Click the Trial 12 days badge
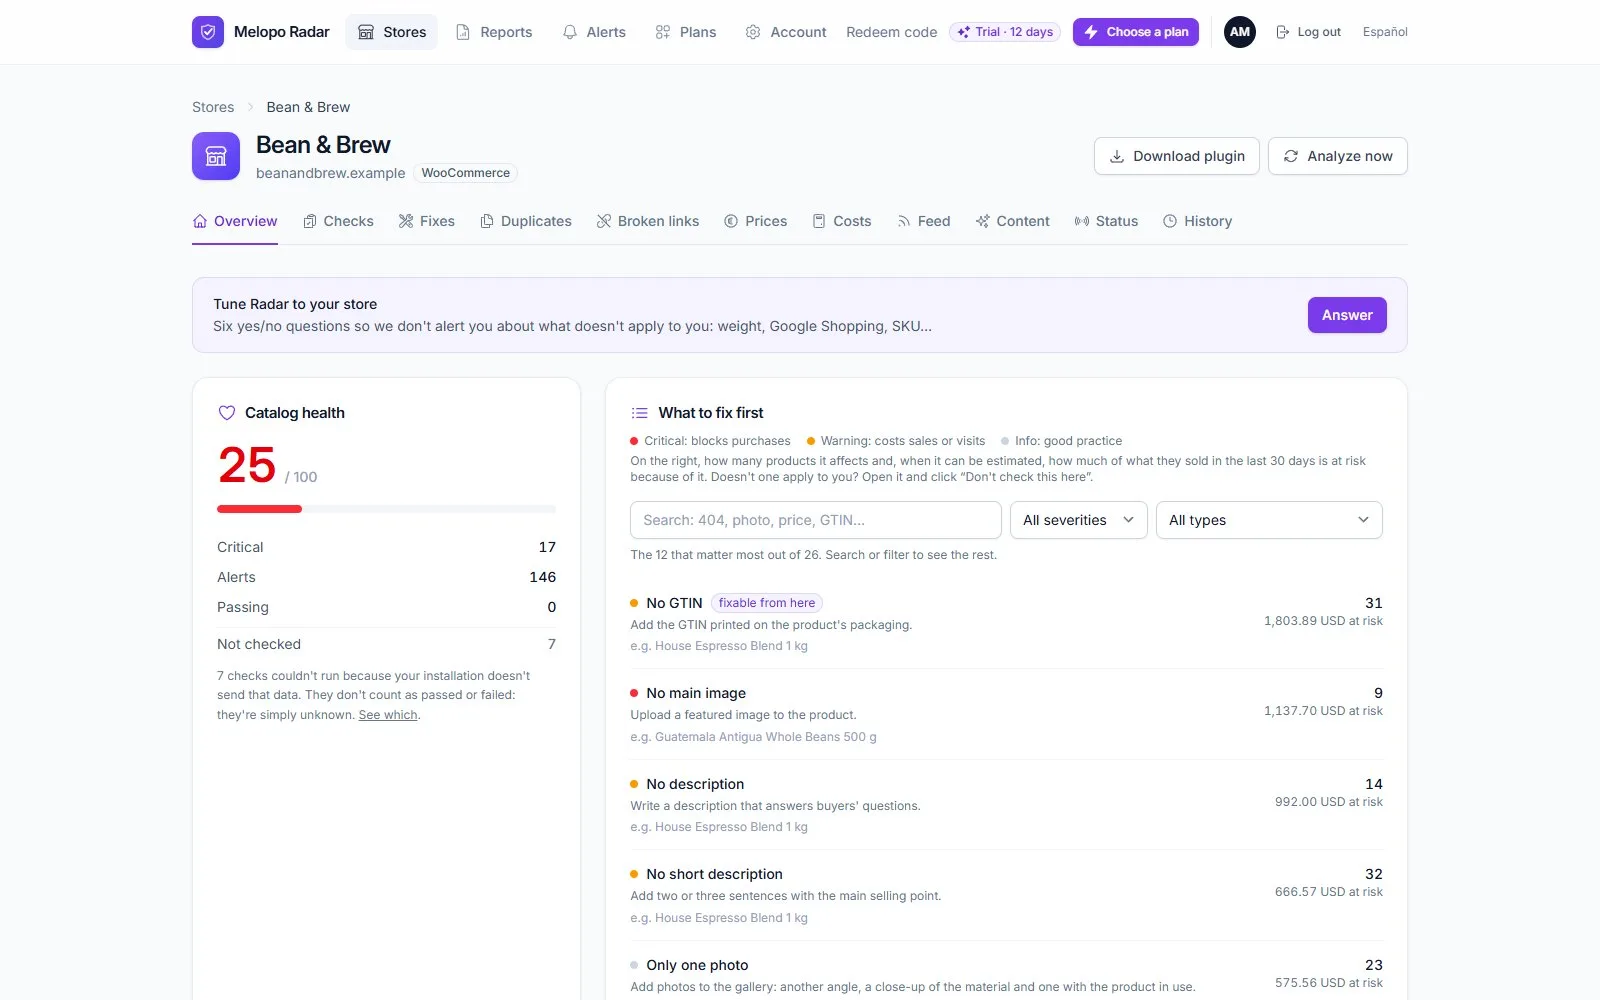Viewport: 1600px width, 1000px height. pos(1005,32)
